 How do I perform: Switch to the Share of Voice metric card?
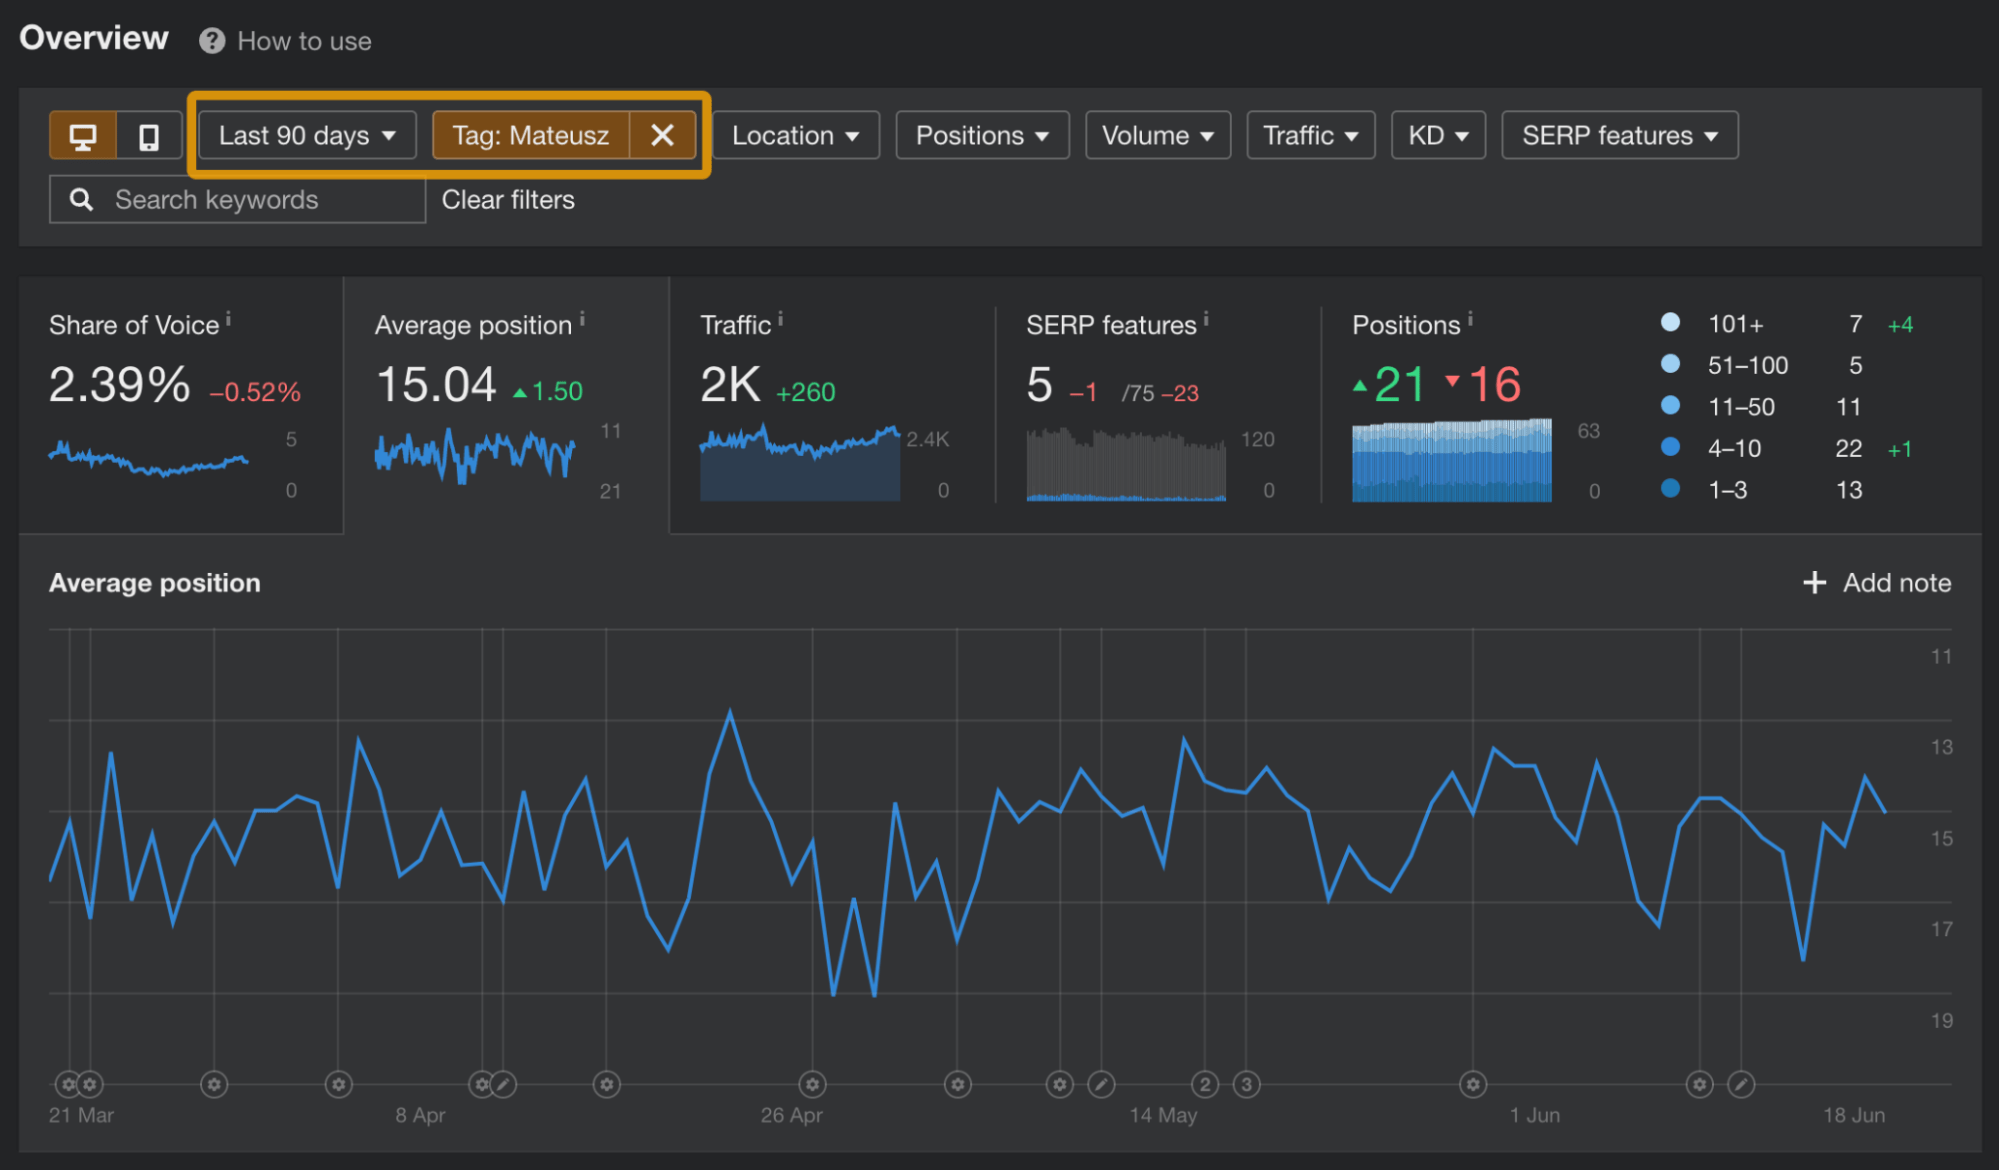point(180,400)
